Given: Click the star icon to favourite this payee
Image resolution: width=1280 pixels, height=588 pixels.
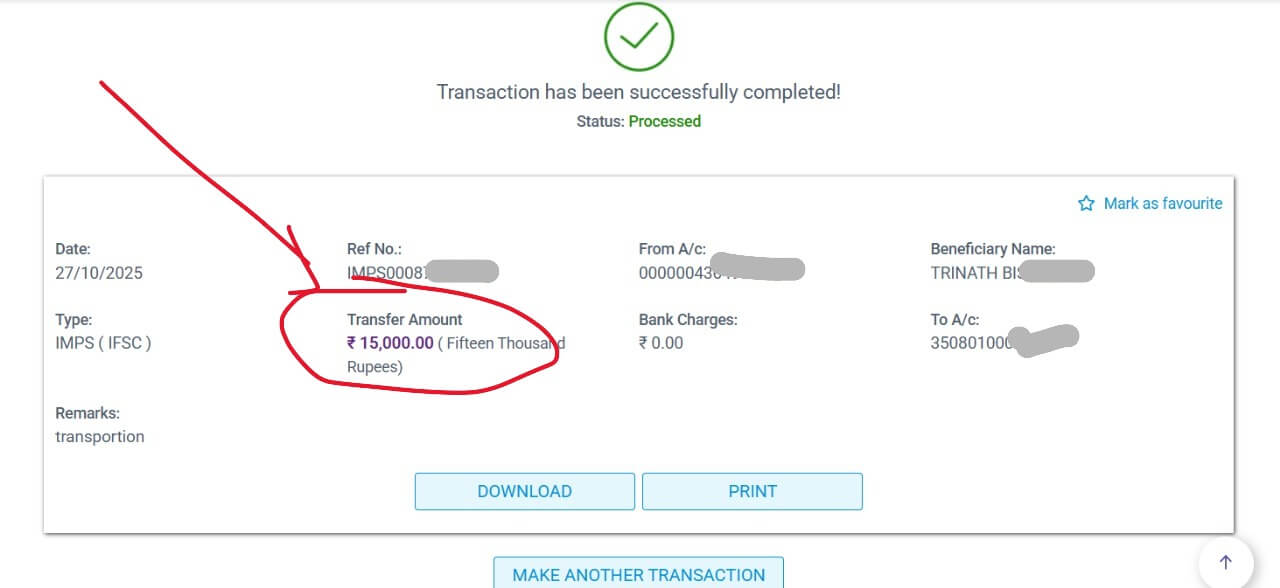Looking at the screenshot, I should point(1086,203).
